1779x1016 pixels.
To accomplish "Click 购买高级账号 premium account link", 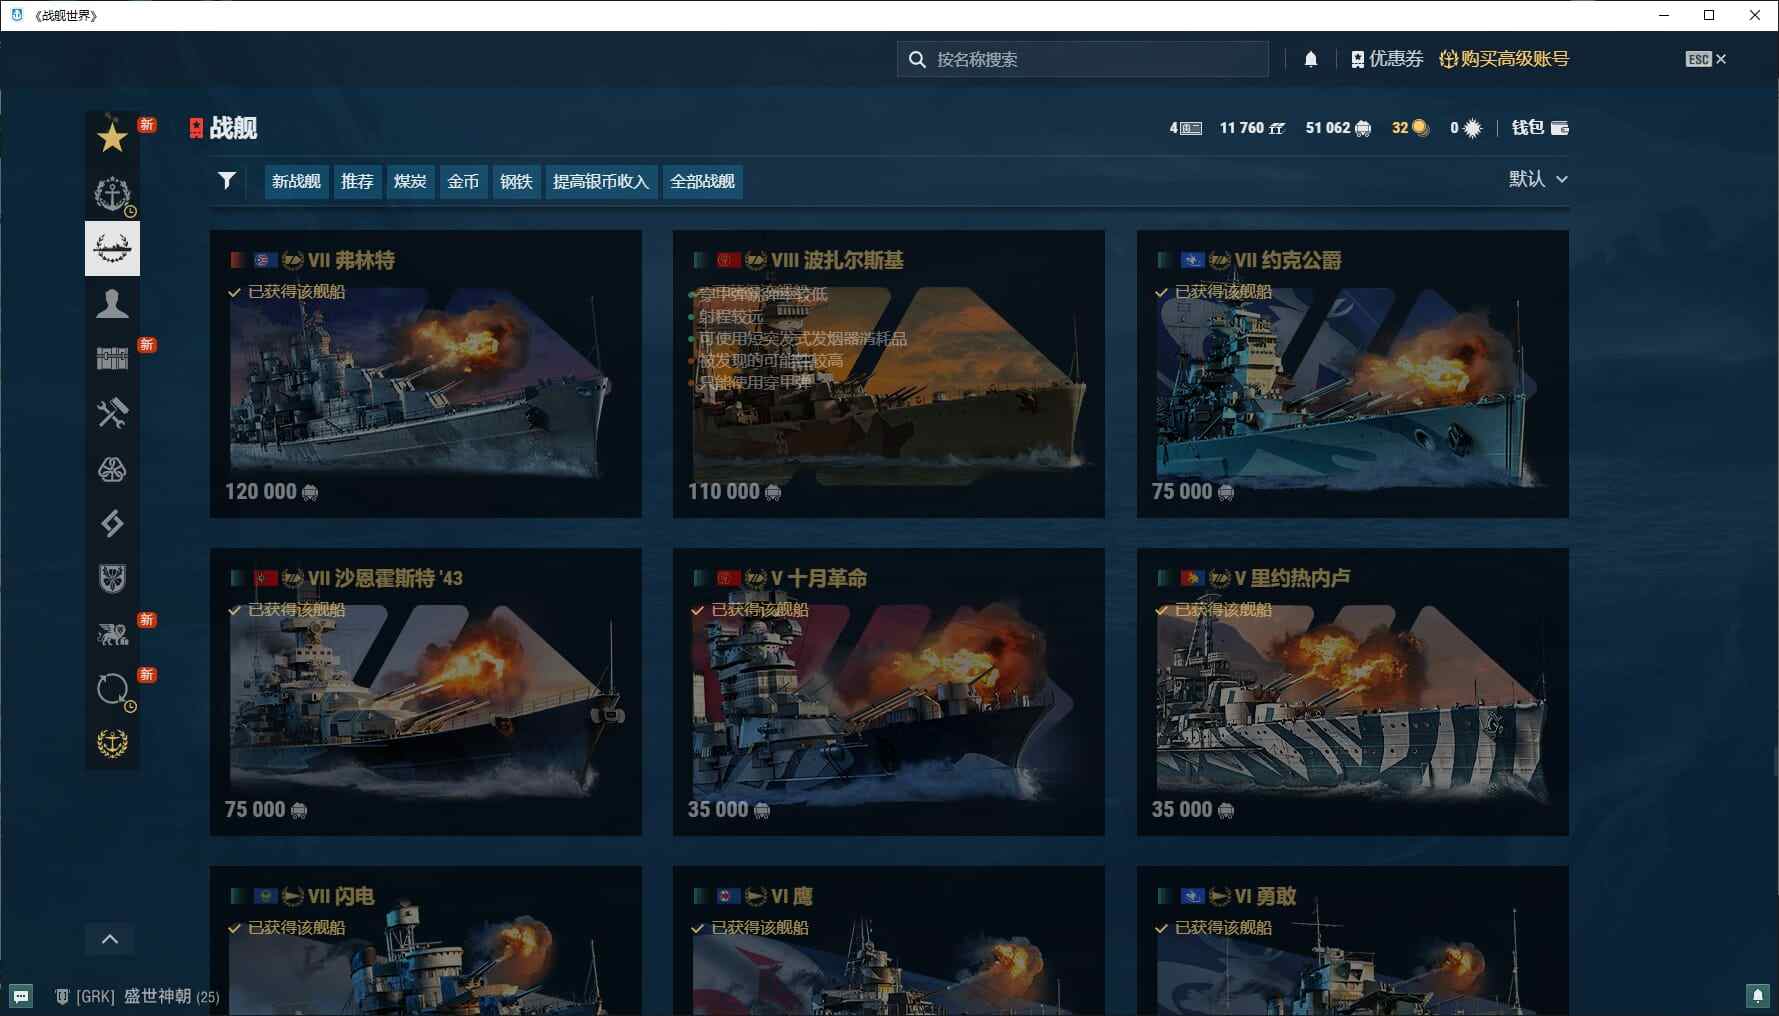I will tap(1504, 59).
